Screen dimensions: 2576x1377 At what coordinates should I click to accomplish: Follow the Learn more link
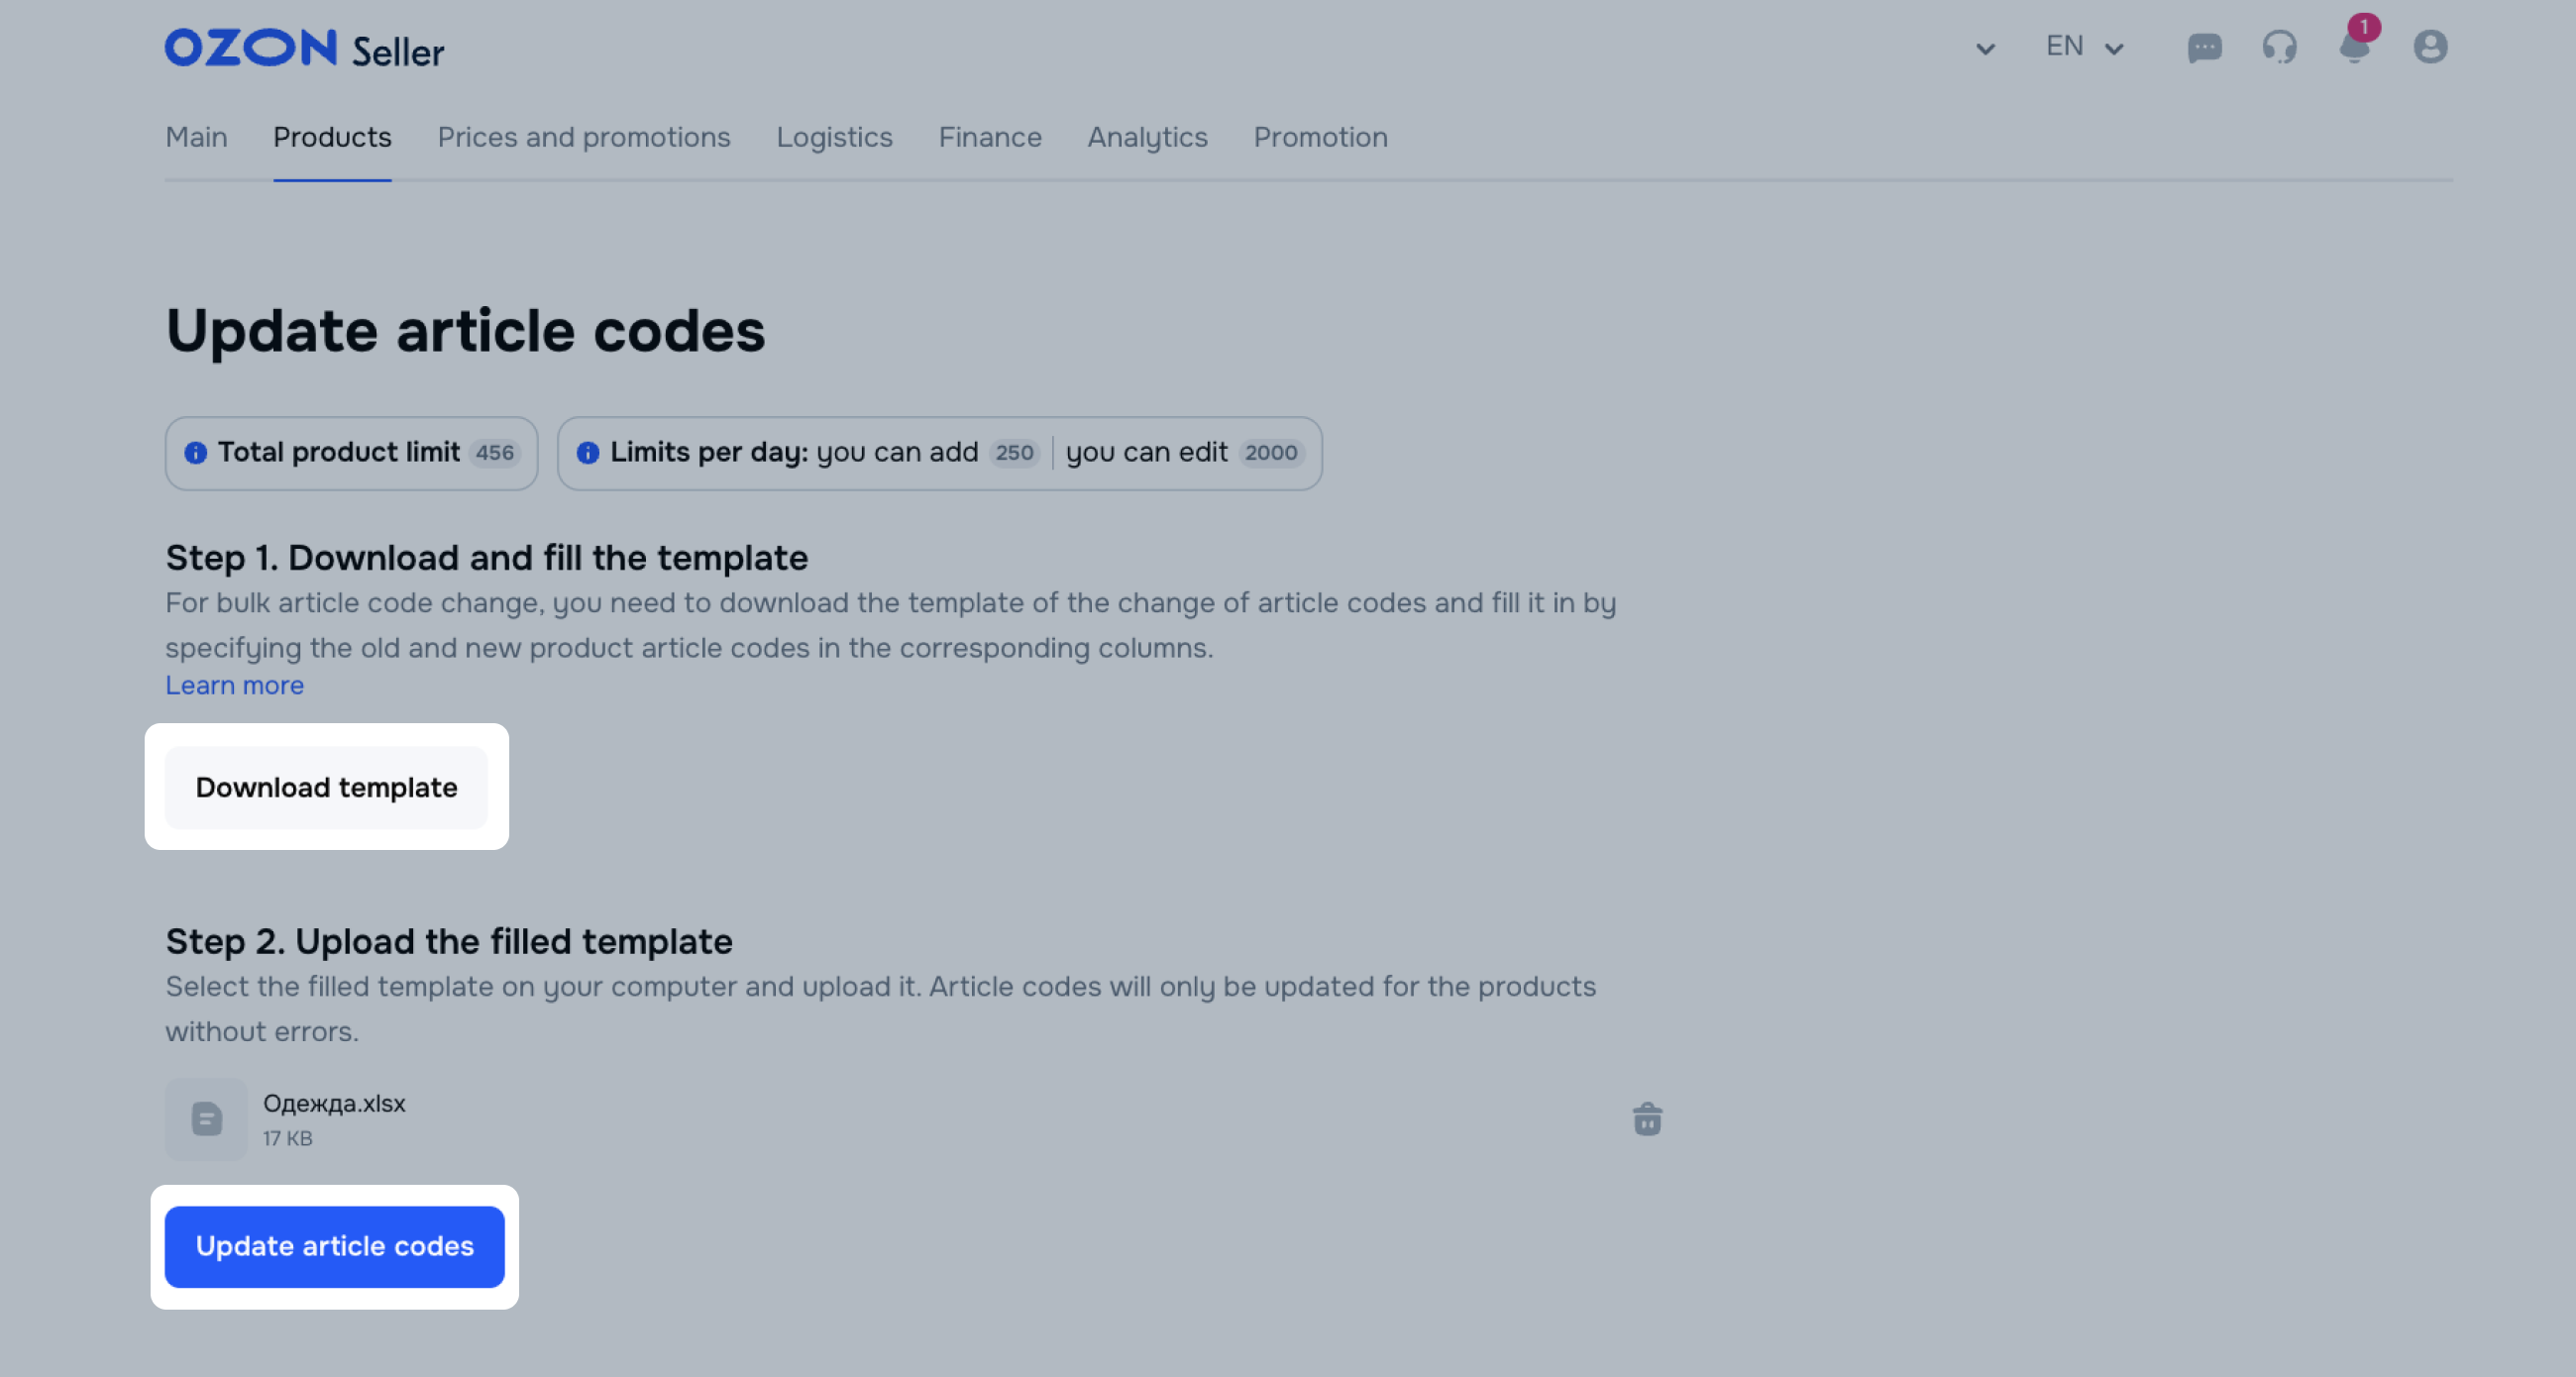tap(234, 685)
